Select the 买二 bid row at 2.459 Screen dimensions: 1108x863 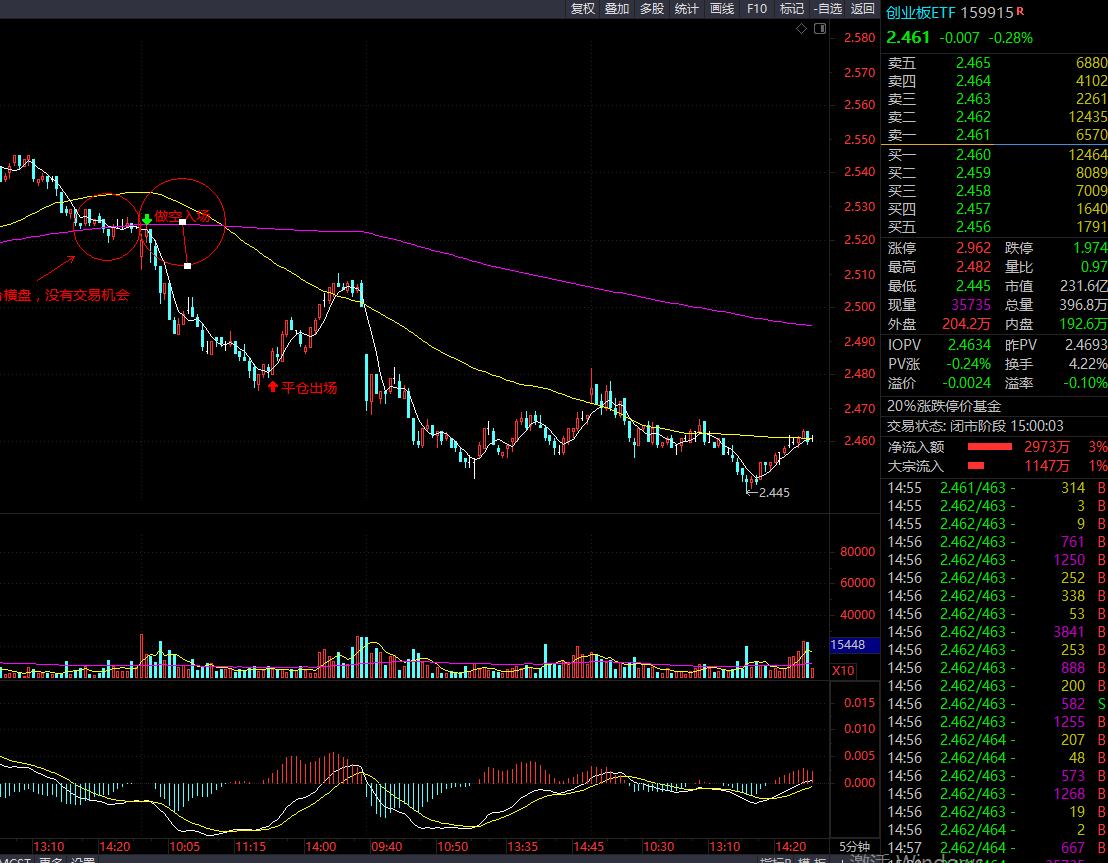point(996,172)
